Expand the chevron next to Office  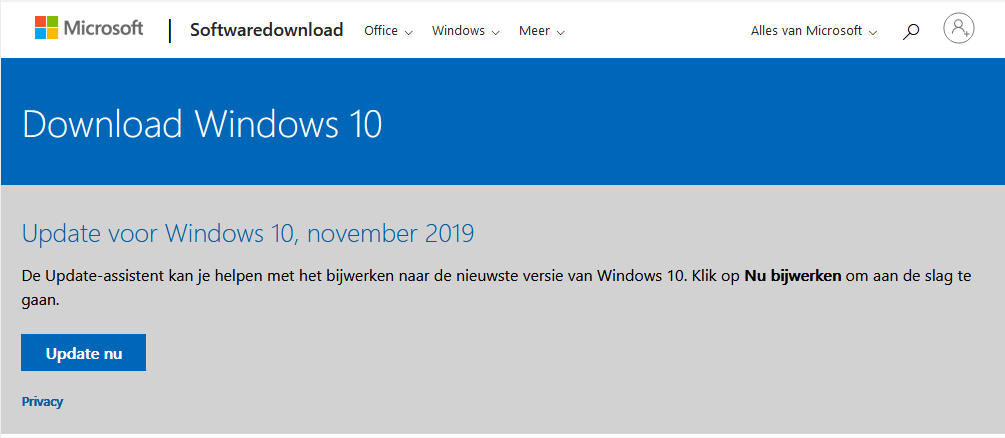(x=408, y=32)
